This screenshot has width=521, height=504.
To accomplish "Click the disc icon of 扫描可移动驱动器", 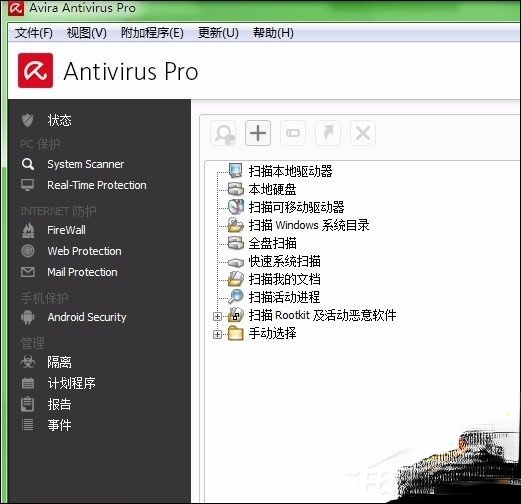I will pyautogui.click(x=236, y=207).
